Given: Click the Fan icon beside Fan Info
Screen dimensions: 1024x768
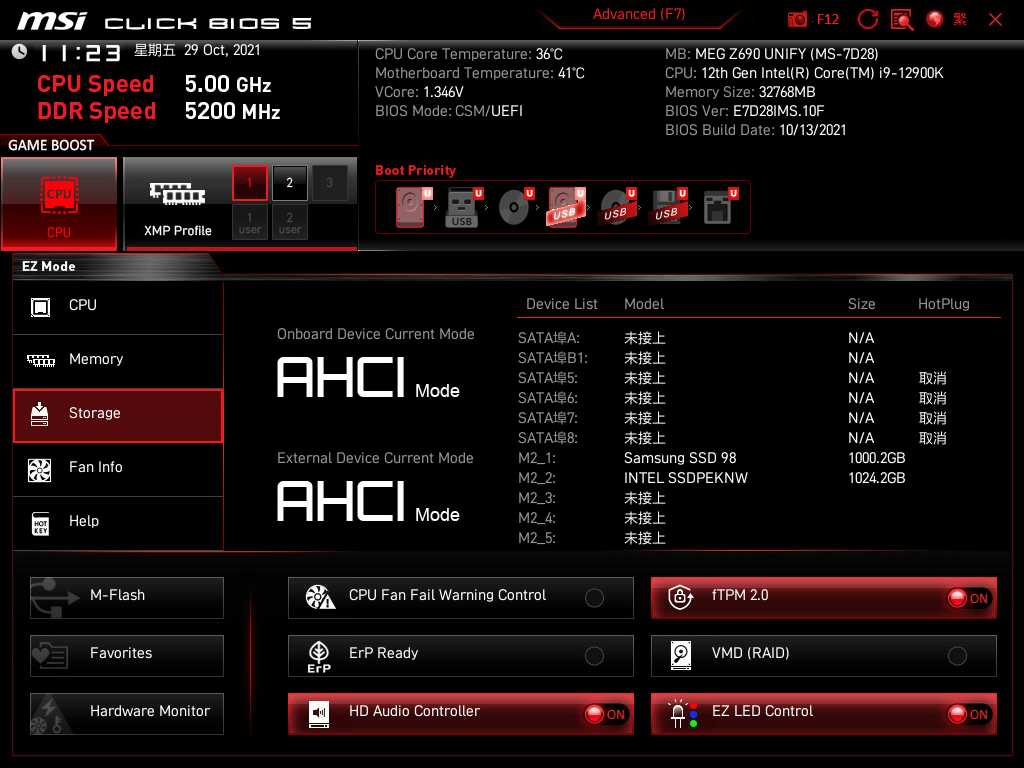Looking at the screenshot, I should [x=40, y=470].
